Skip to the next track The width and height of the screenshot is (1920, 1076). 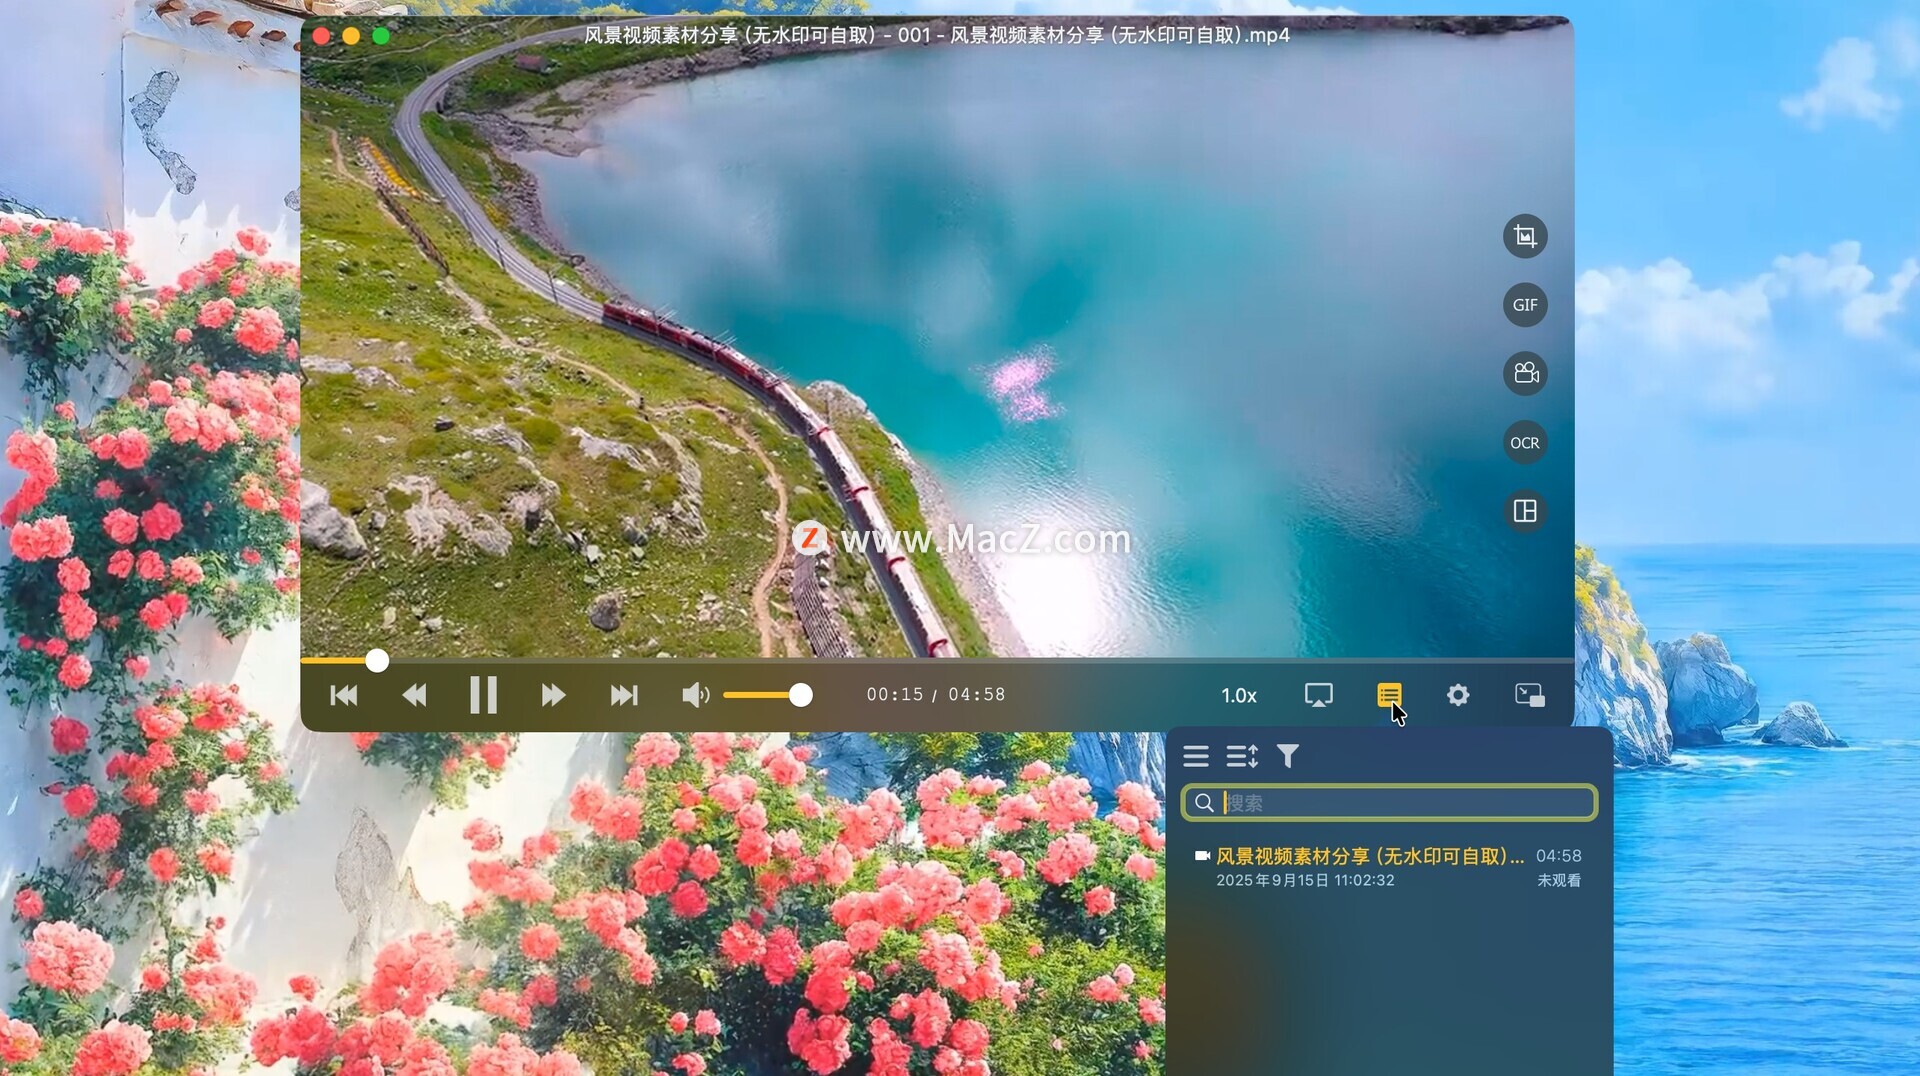pos(624,695)
